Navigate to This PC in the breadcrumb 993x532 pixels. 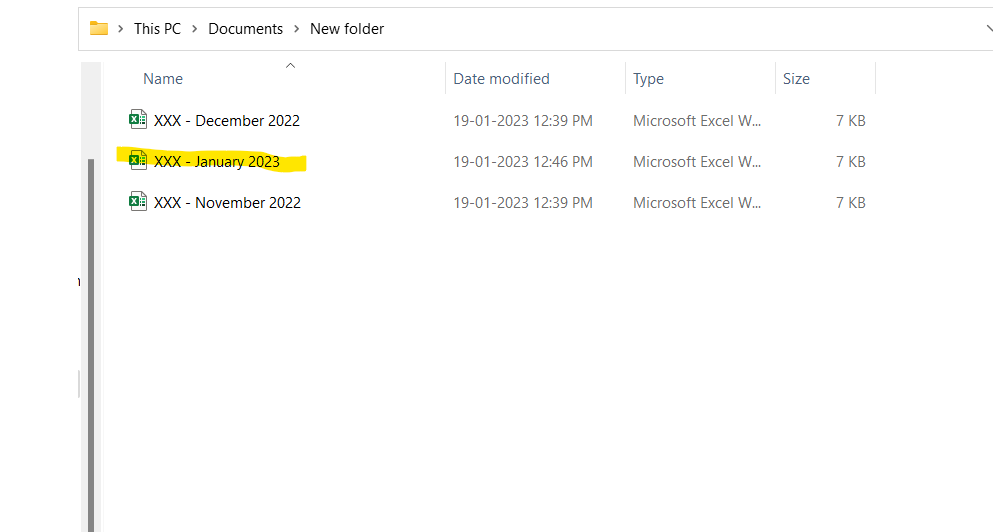pyautogui.click(x=157, y=29)
